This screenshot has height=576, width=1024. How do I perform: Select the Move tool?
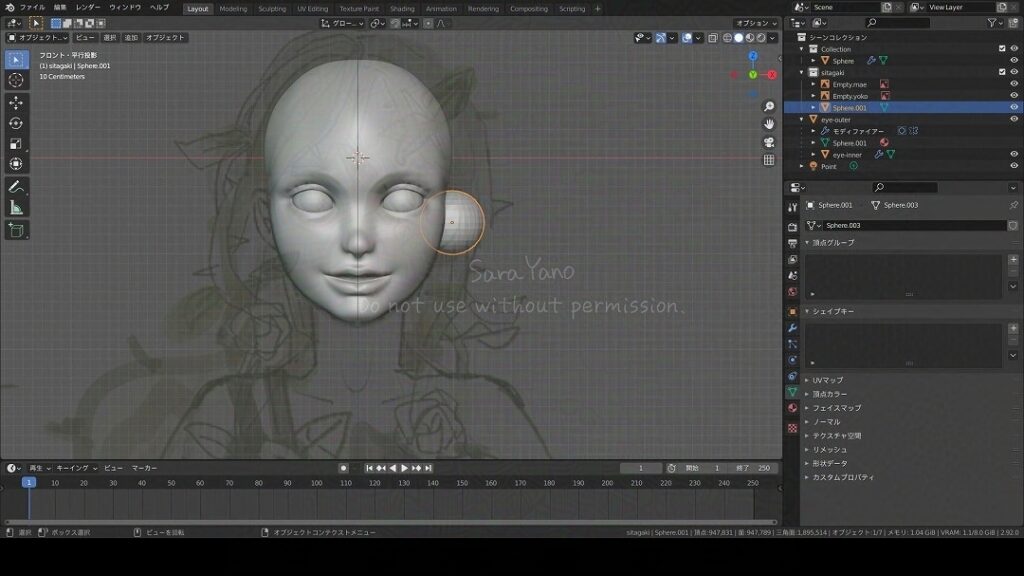point(16,103)
